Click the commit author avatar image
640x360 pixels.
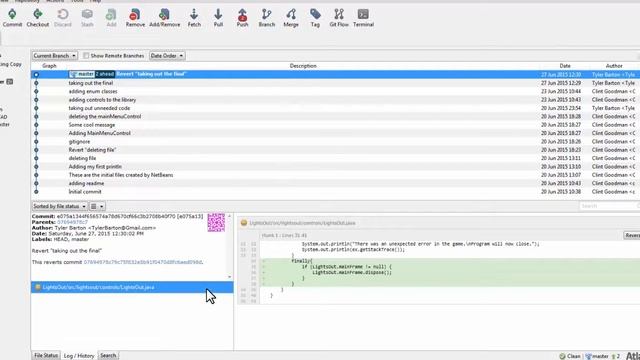coord(216,222)
